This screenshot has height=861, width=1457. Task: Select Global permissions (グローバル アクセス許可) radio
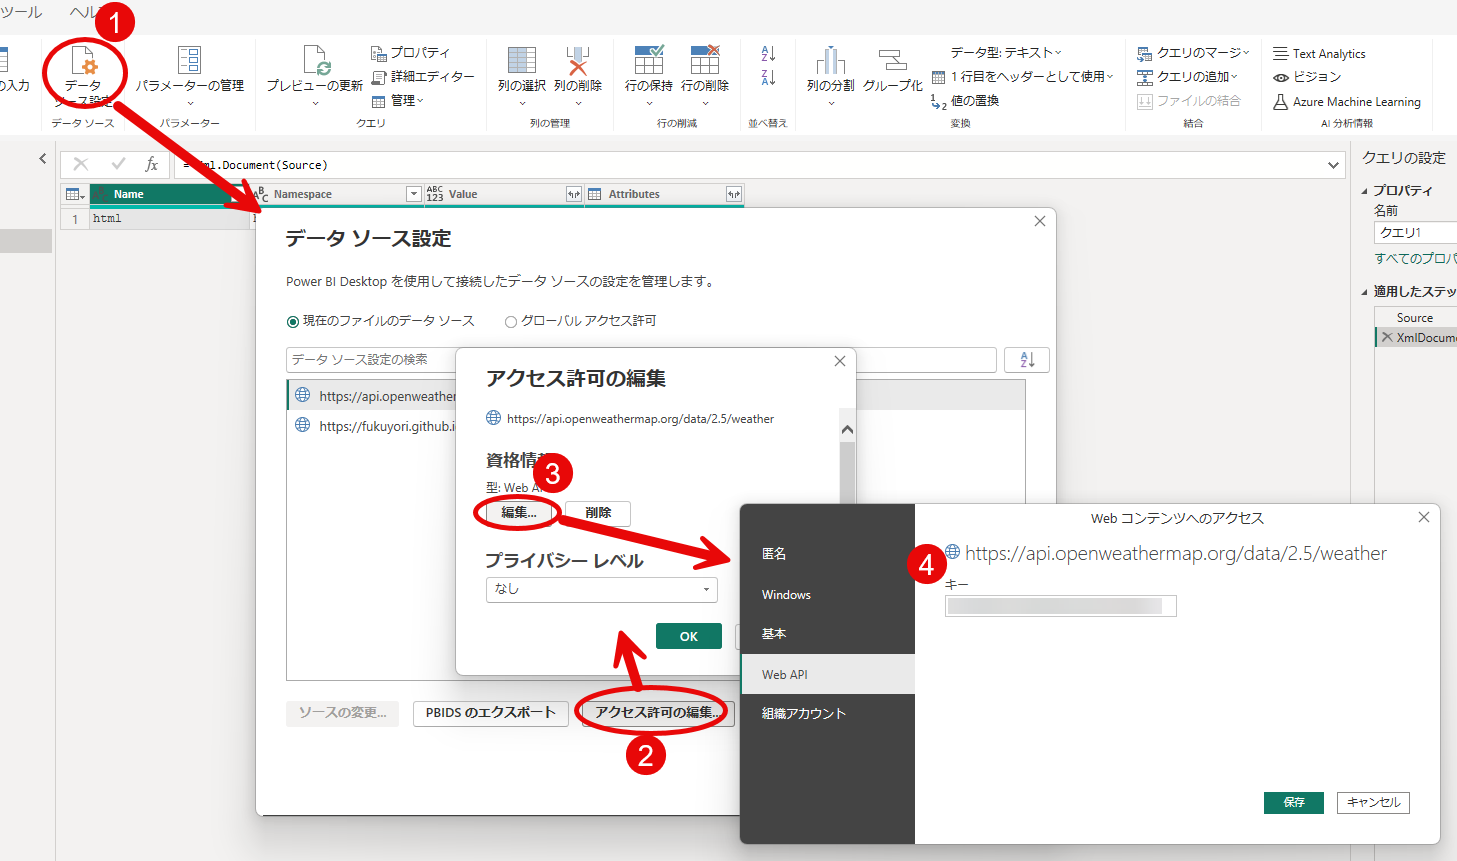point(511,321)
